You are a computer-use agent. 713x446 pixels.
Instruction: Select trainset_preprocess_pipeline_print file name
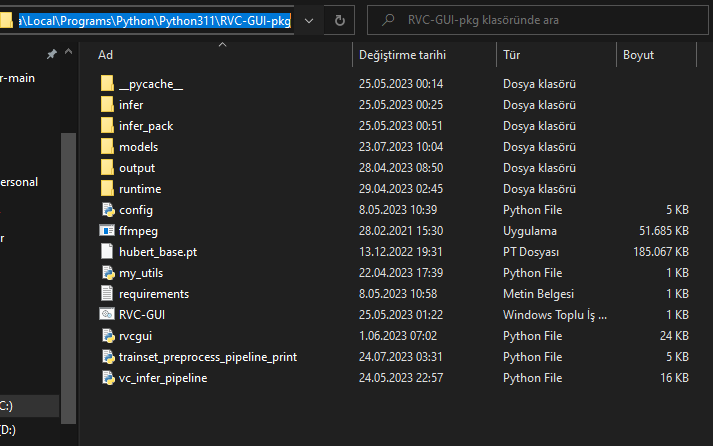pos(207,357)
